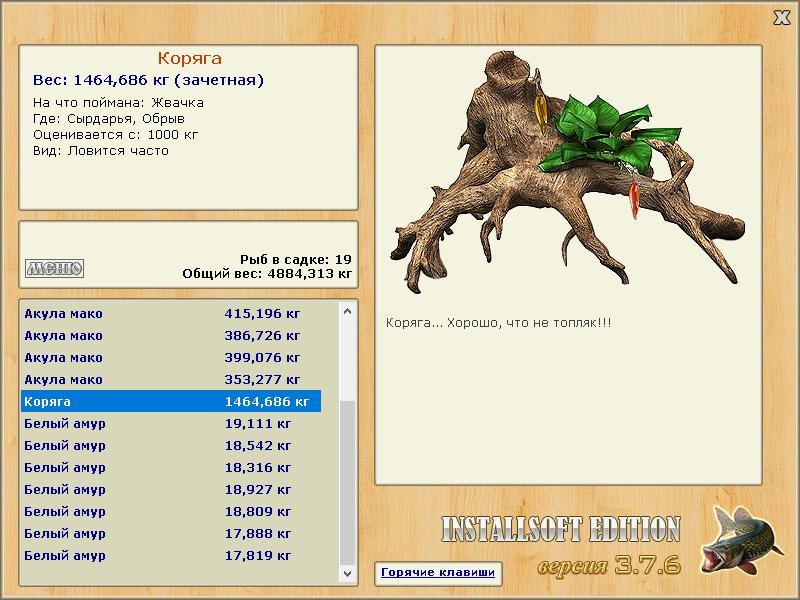
Task: Click the На что поймана: Жвачка line
Action: click(x=118, y=103)
